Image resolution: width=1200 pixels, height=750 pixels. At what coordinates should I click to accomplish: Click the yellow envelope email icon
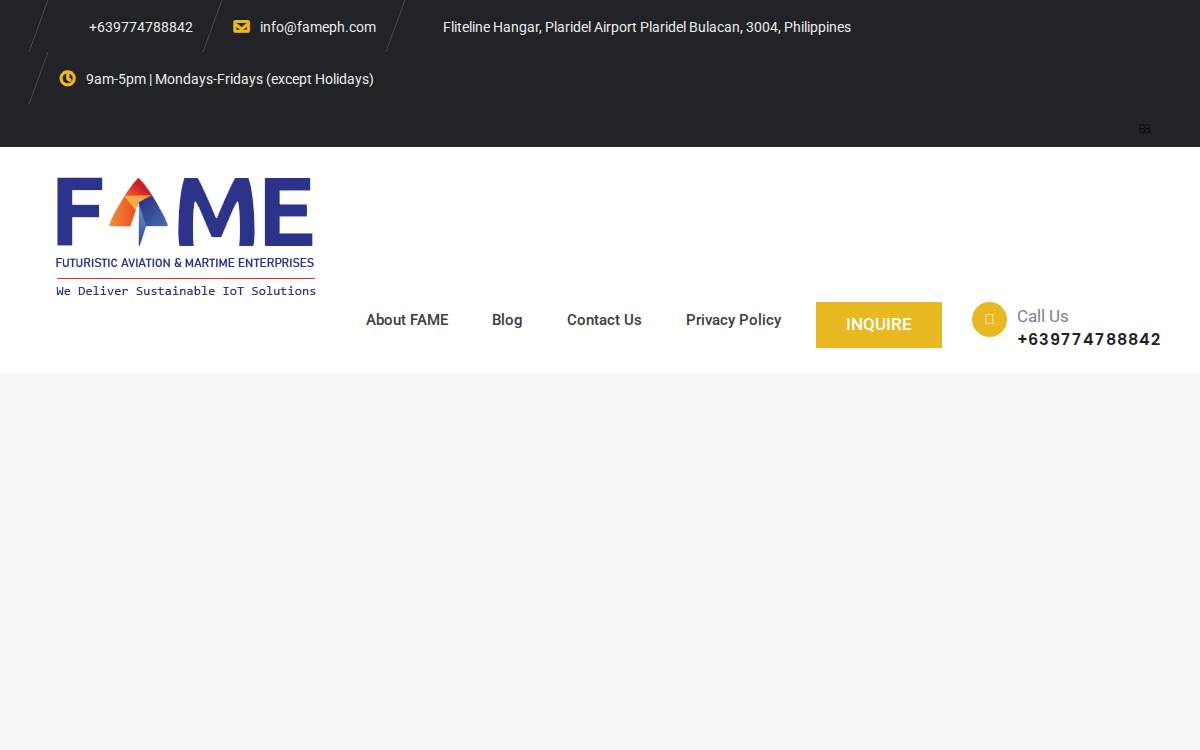[x=241, y=27]
